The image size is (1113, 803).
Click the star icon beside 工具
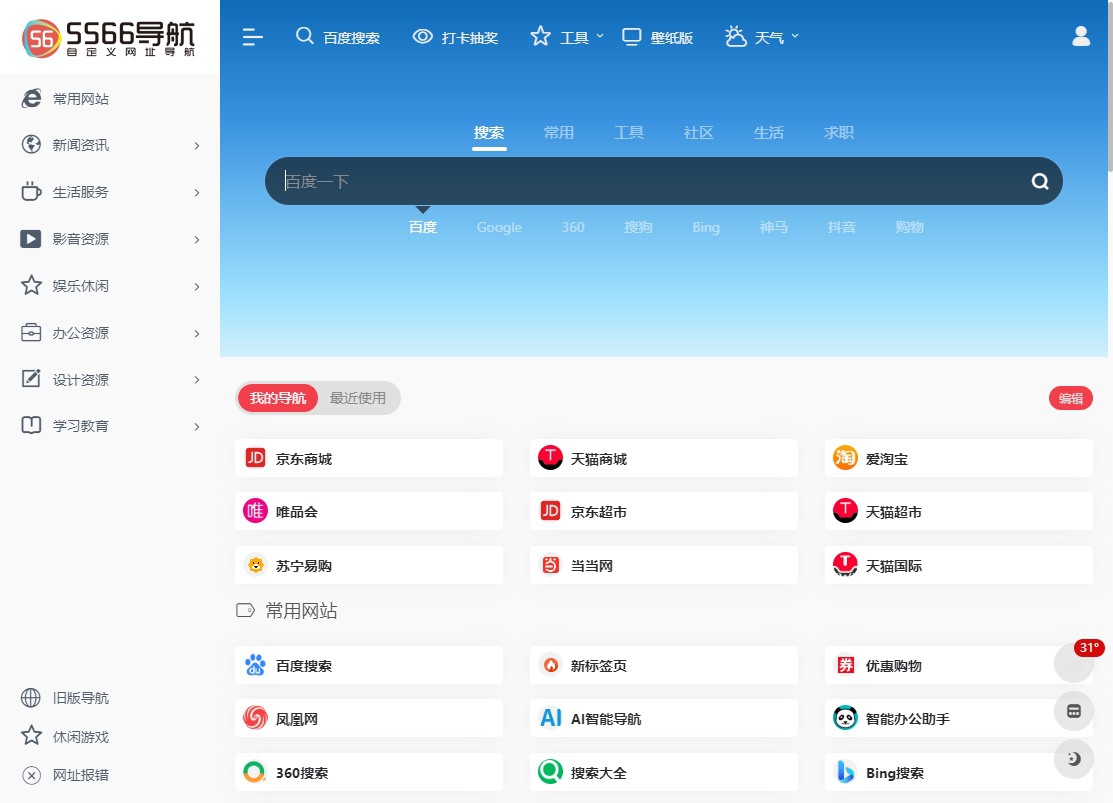[x=540, y=36]
